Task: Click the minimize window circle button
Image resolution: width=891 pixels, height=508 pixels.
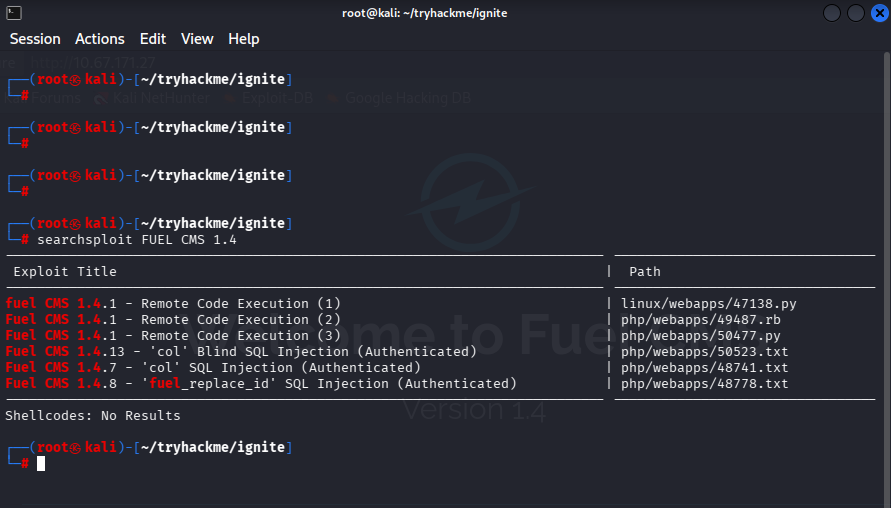Action: (x=832, y=13)
